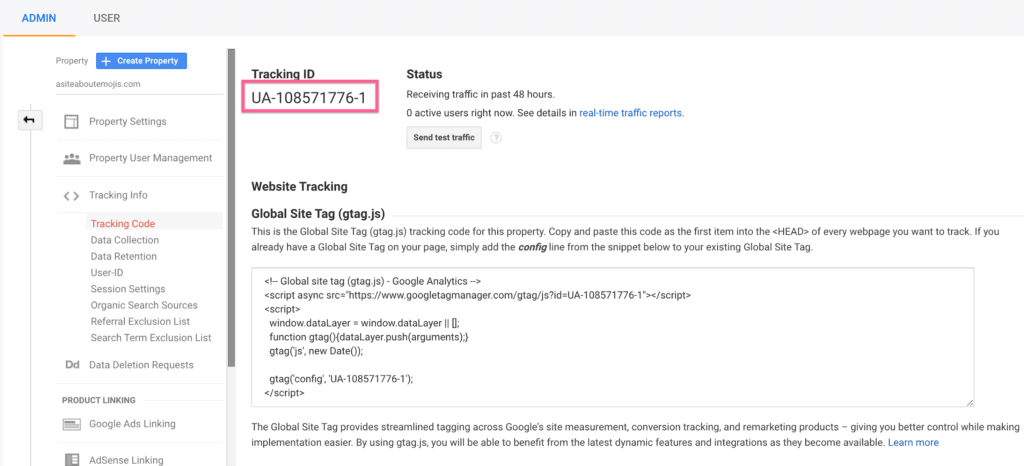
Task: Open Google Ads Linking
Action: point(133,424)
